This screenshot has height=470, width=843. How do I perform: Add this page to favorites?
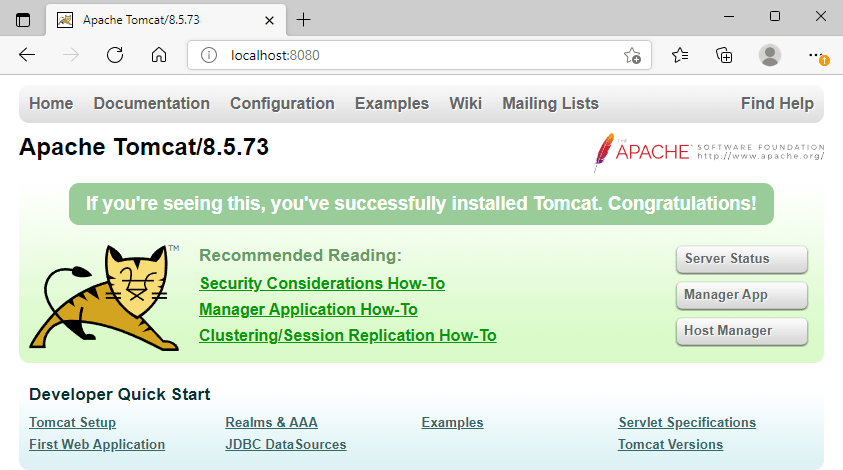[632, 56]
